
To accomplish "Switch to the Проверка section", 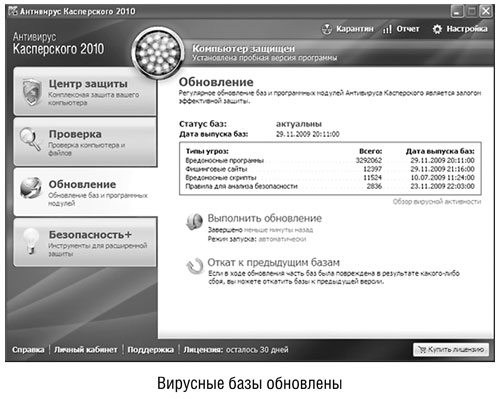I will tap(85, 142).
